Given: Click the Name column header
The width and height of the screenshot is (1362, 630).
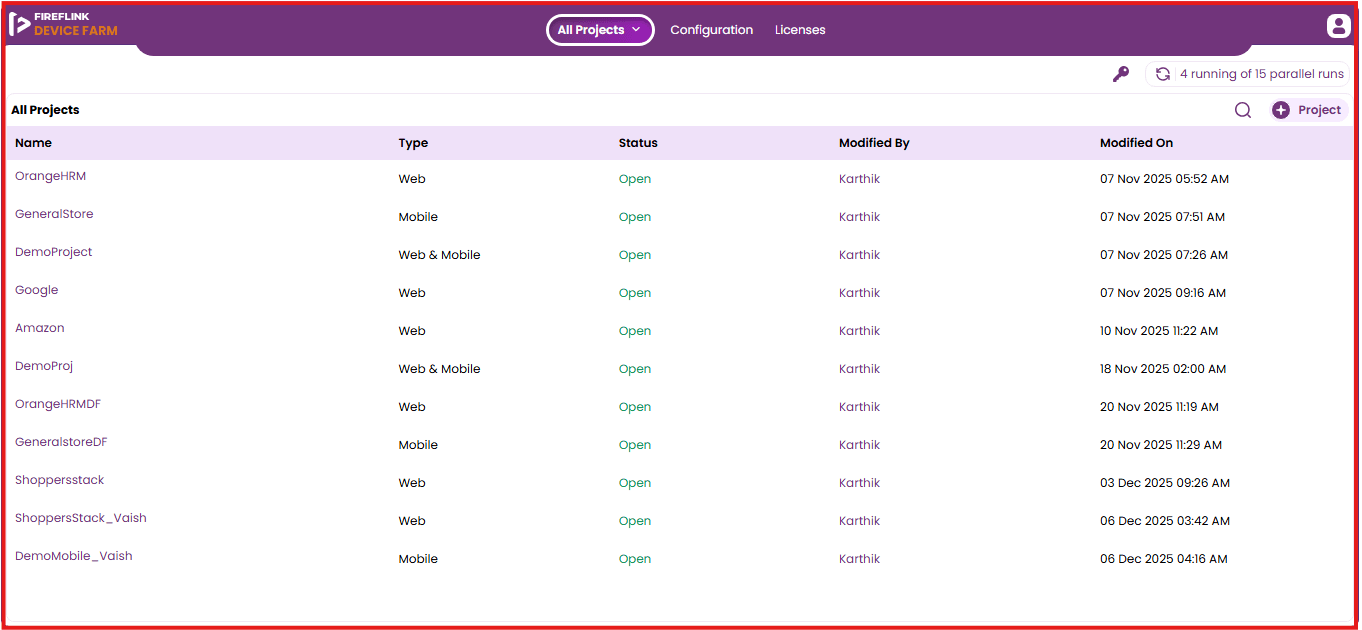Looking at the screenshot, I should click(33, 143).
